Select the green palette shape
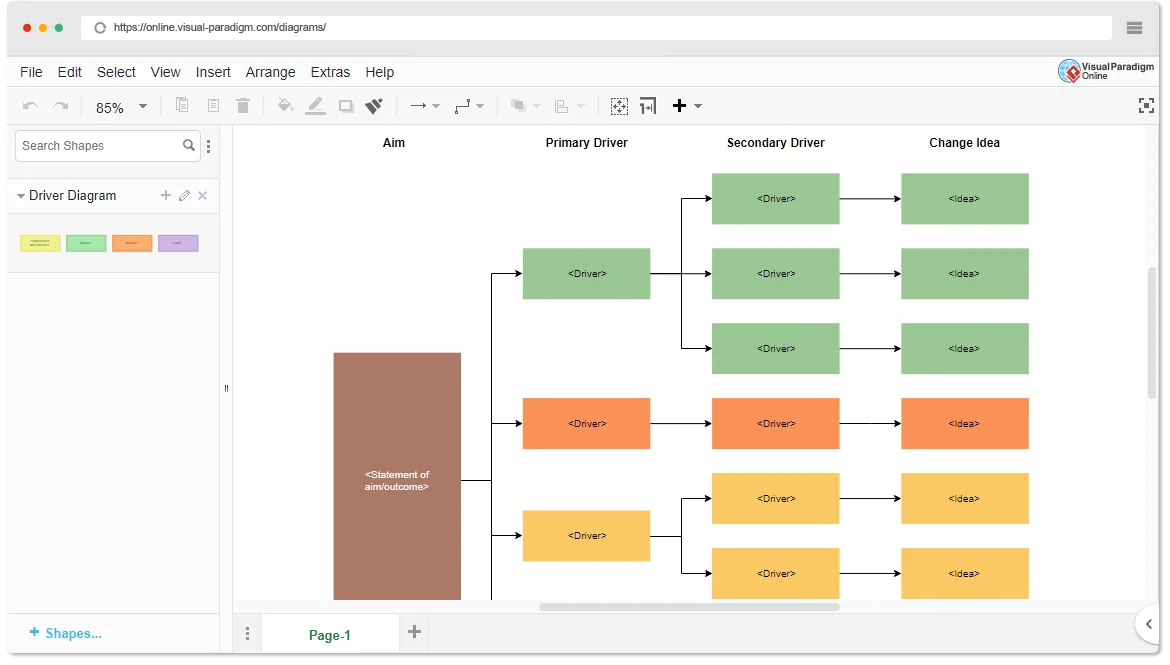The height and width of the screenshot is (665, 1170). point(86,243)
